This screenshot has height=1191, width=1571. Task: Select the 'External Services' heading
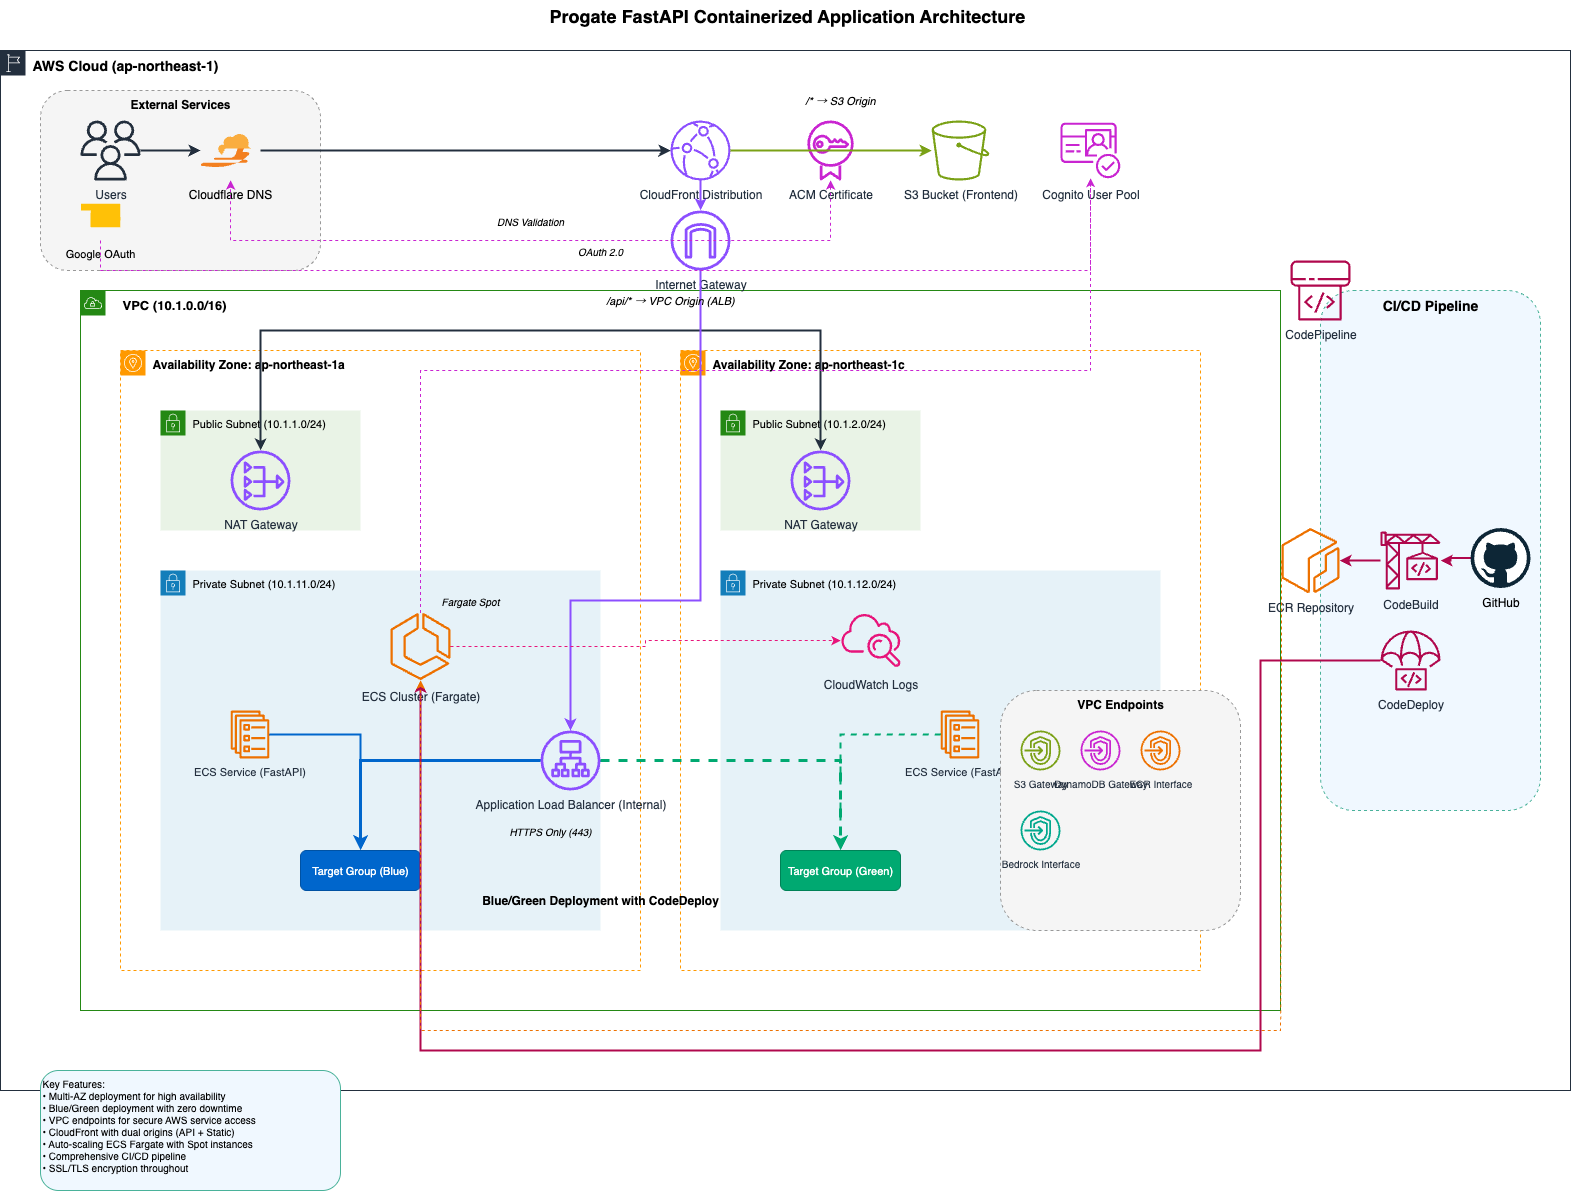coord(180,105)
